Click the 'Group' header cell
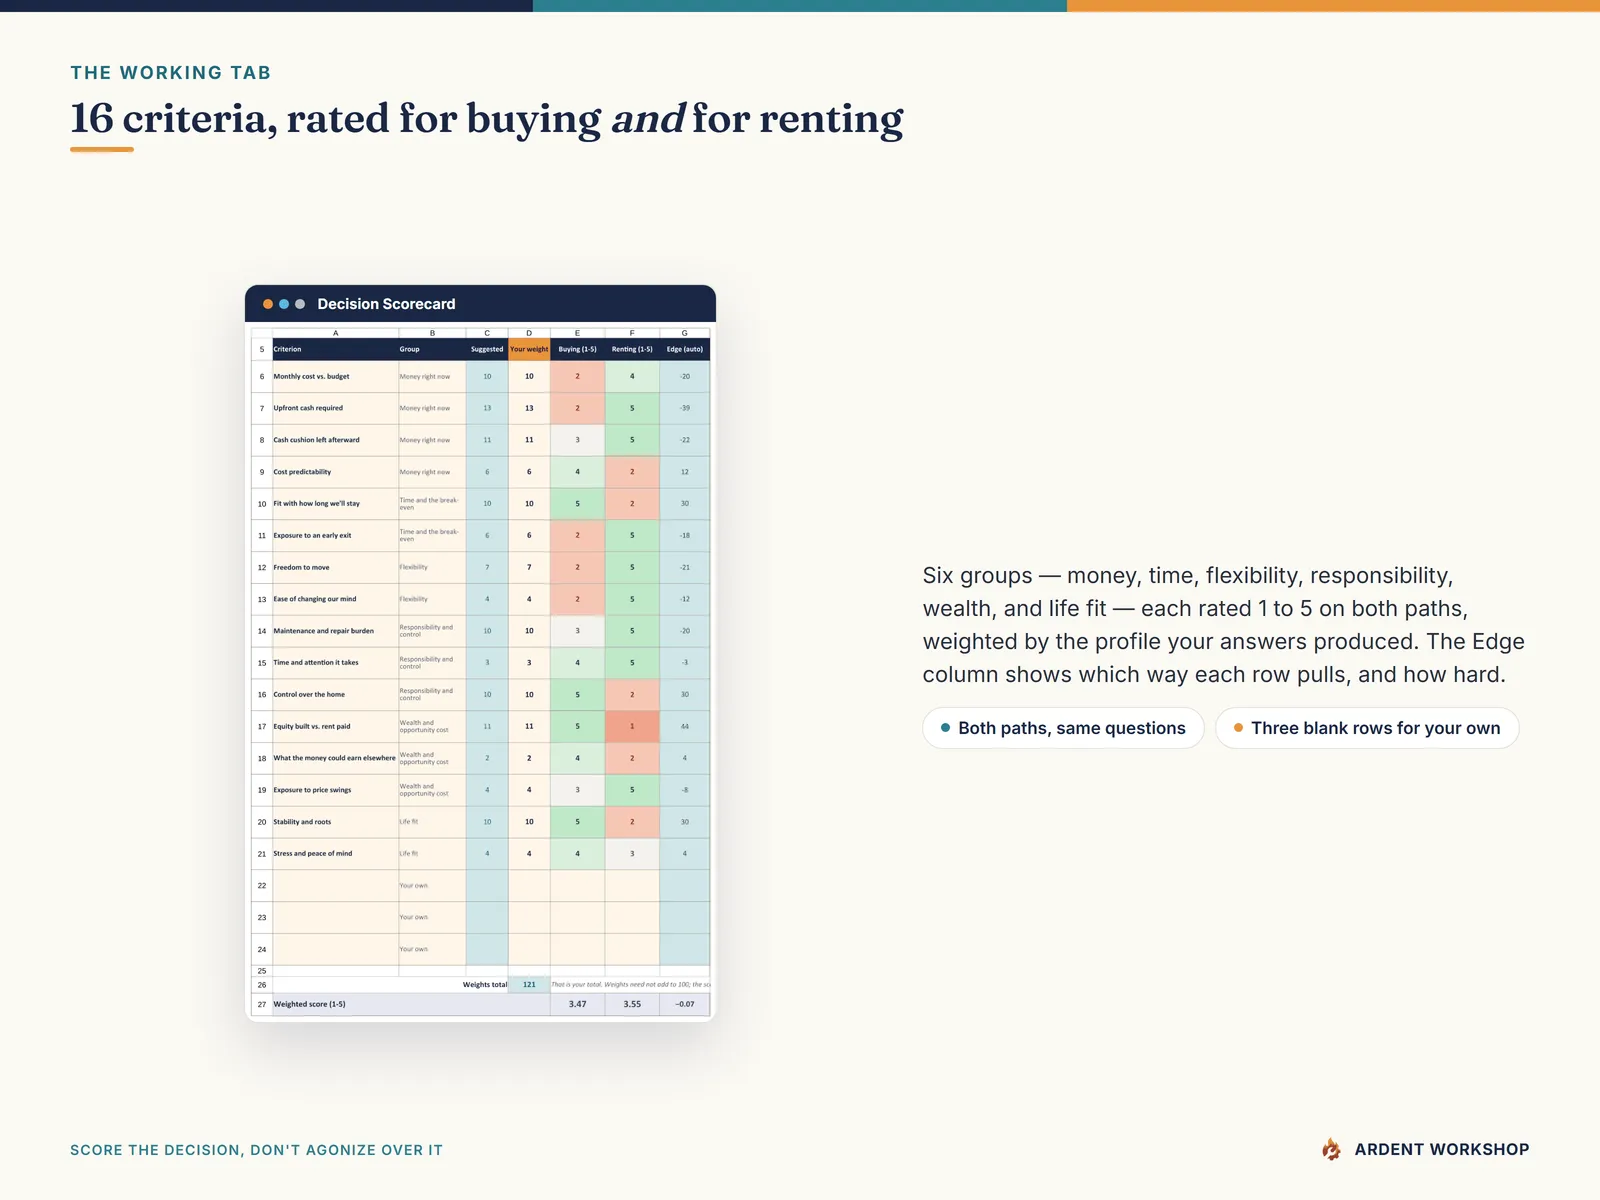The height and width of the screenshot is (1200, 1600). 432,349
